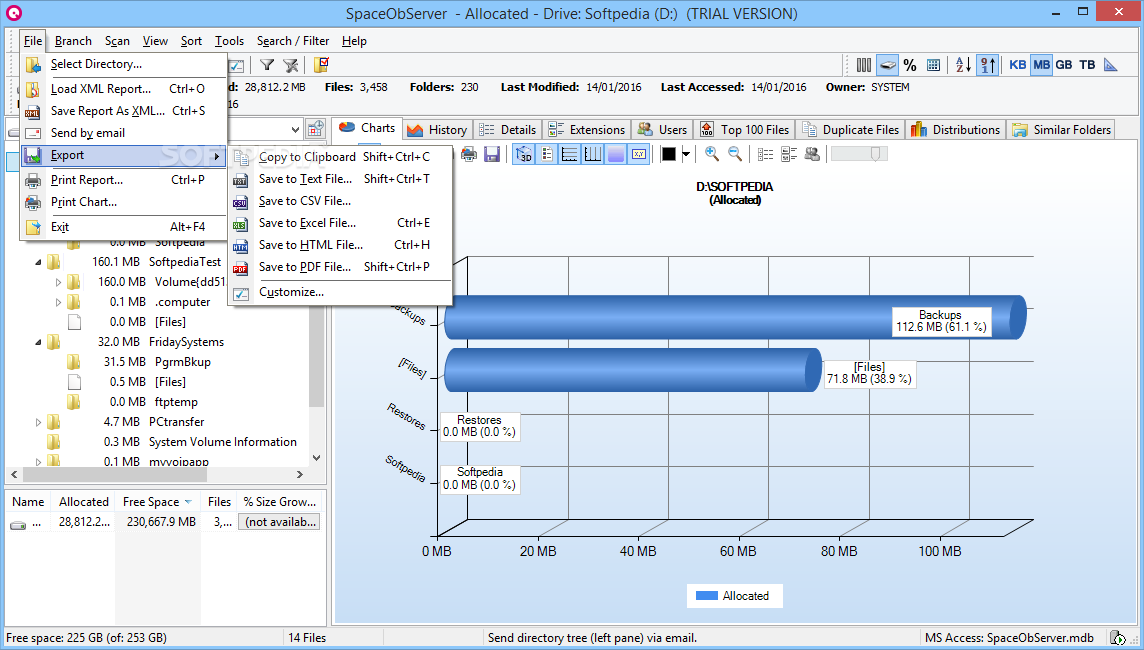Viewport: 1144px width, 650px height.
Task: Click the remove-filter crossed funnel icon
Action: point(291,65)
